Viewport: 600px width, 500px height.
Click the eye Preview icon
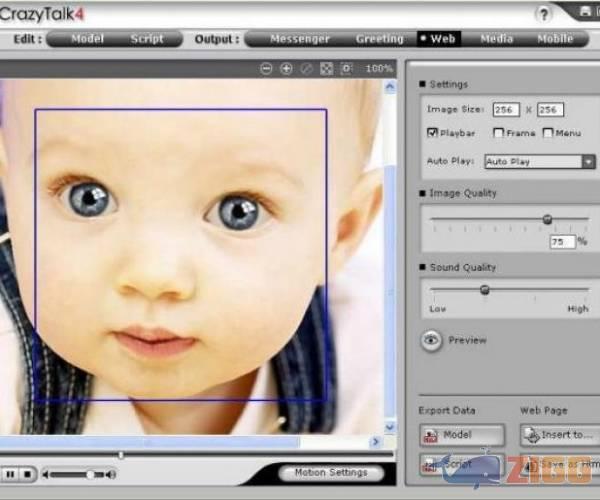pos(431,341)
